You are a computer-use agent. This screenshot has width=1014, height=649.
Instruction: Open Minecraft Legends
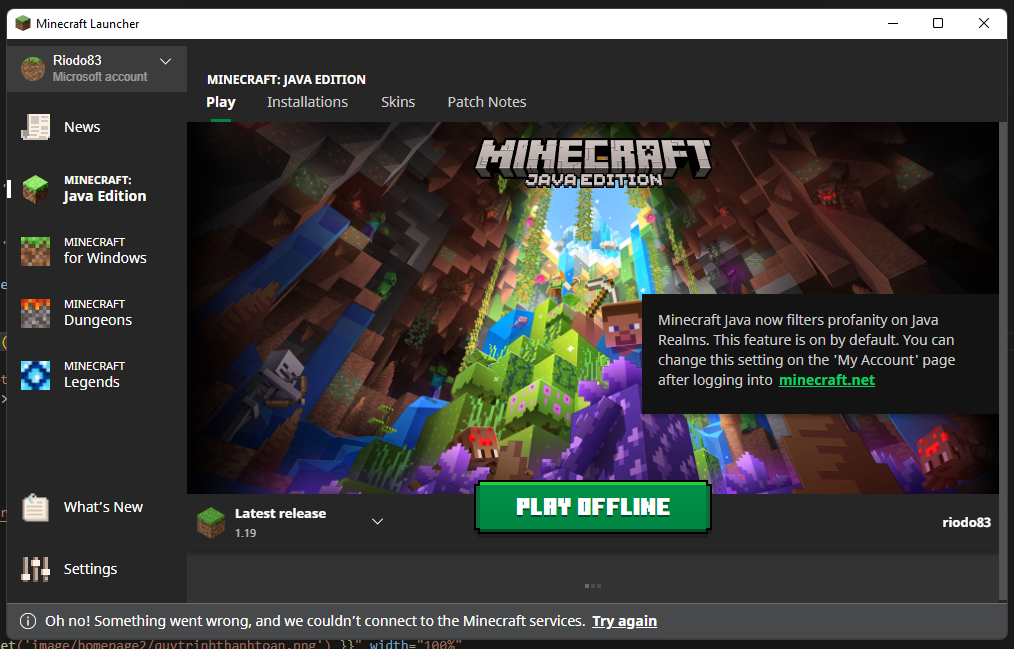[x=95, y=374]
